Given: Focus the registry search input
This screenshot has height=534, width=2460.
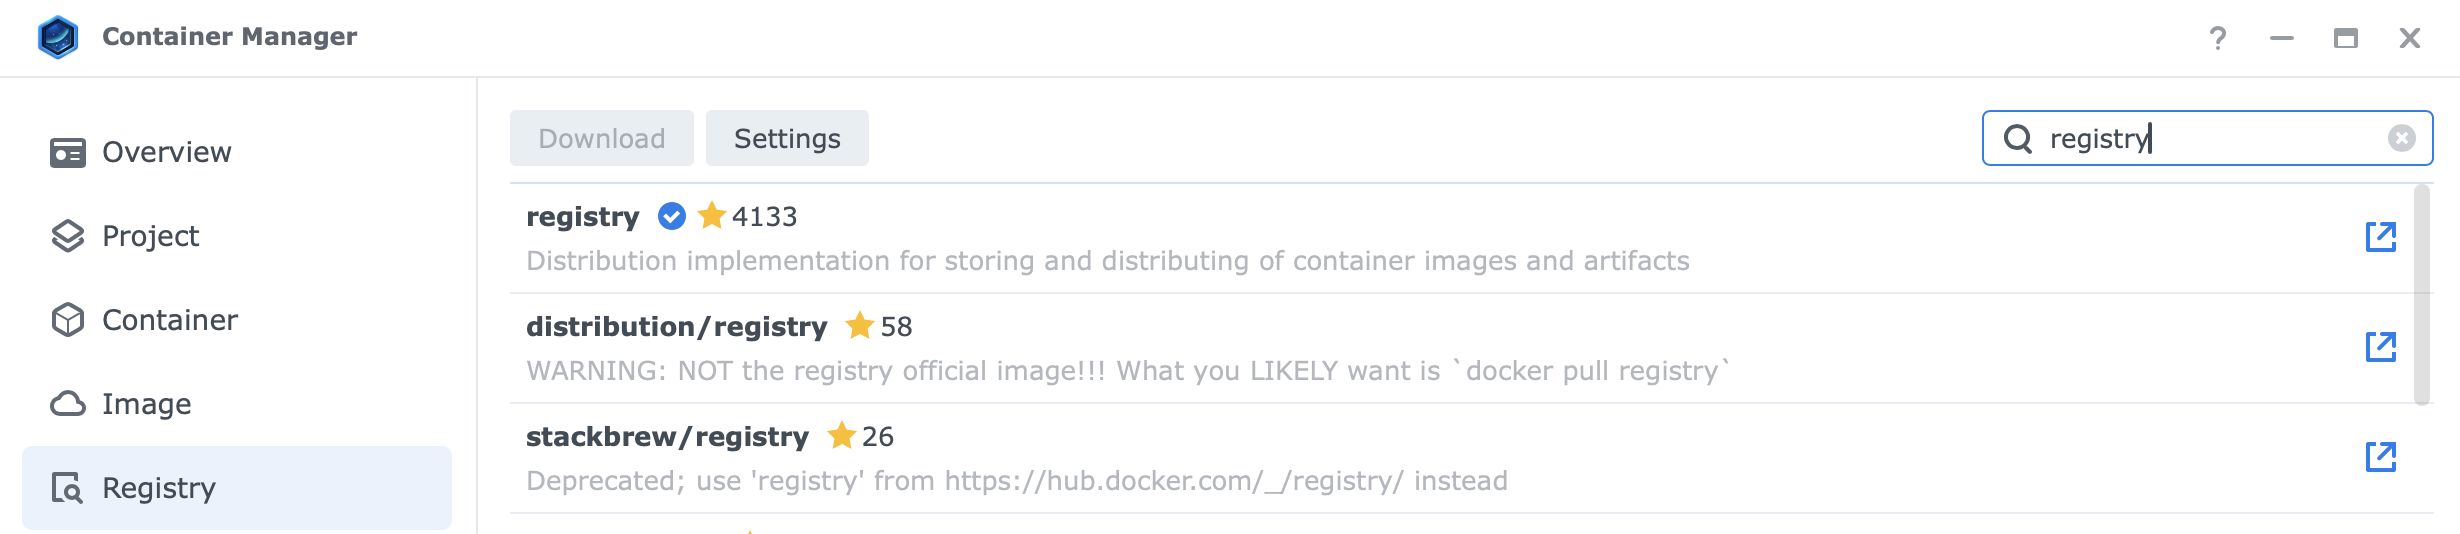Looking at the screenshot, I should tap(2207, 138).
